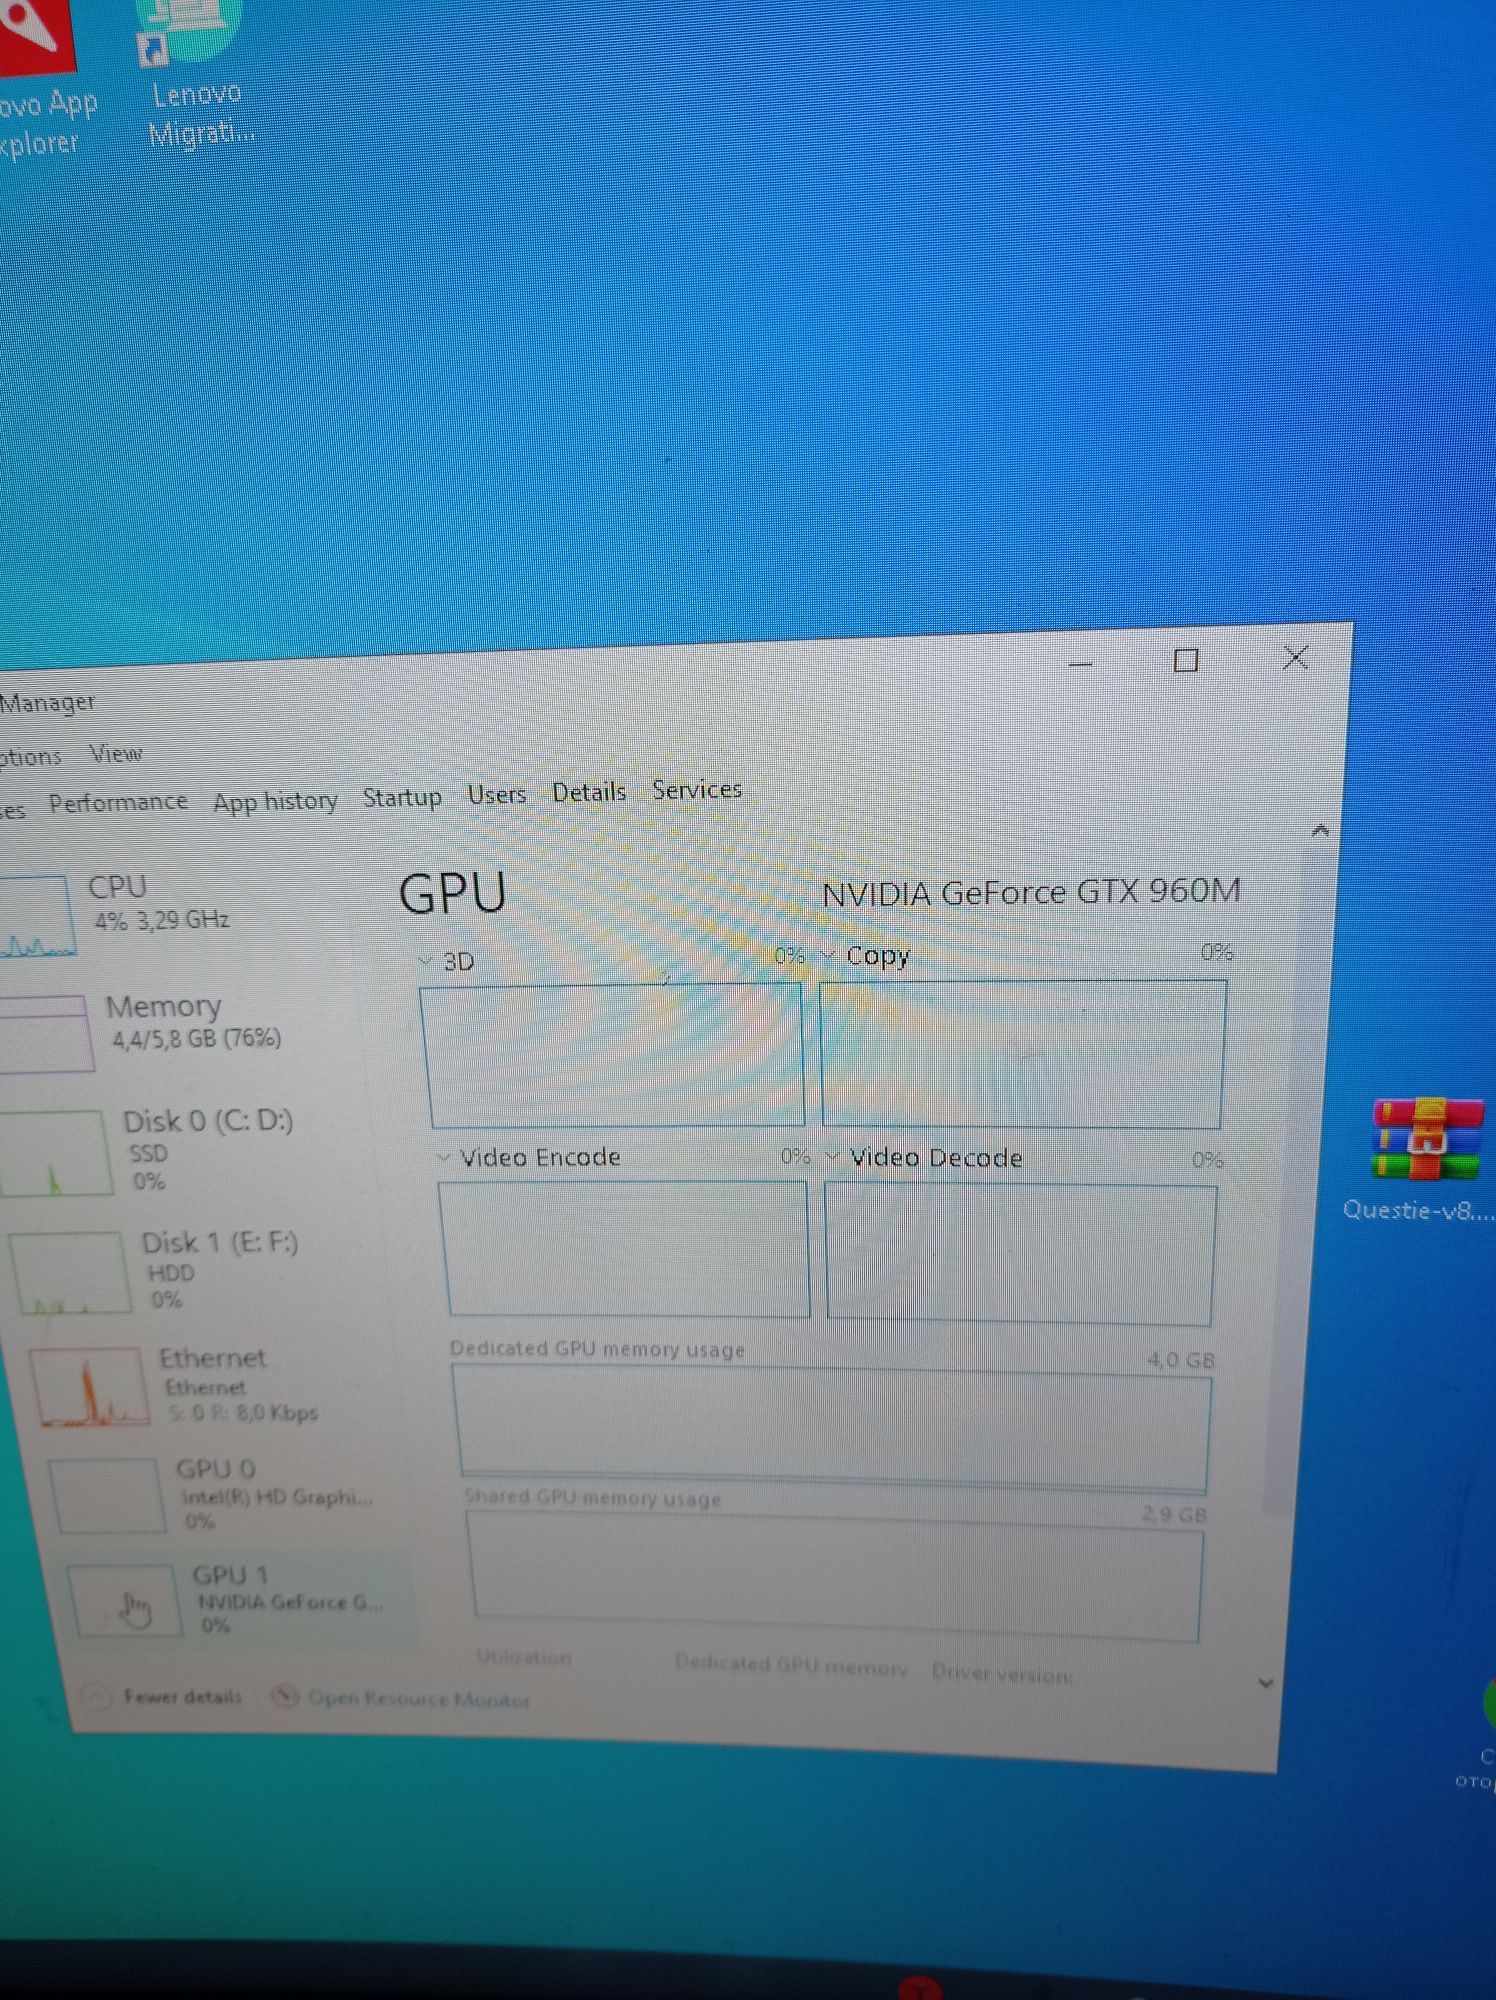This screenshot has height=2000, width=1496.
Task: Click the Copy utilization graph
Action: pos(1022,1054)
